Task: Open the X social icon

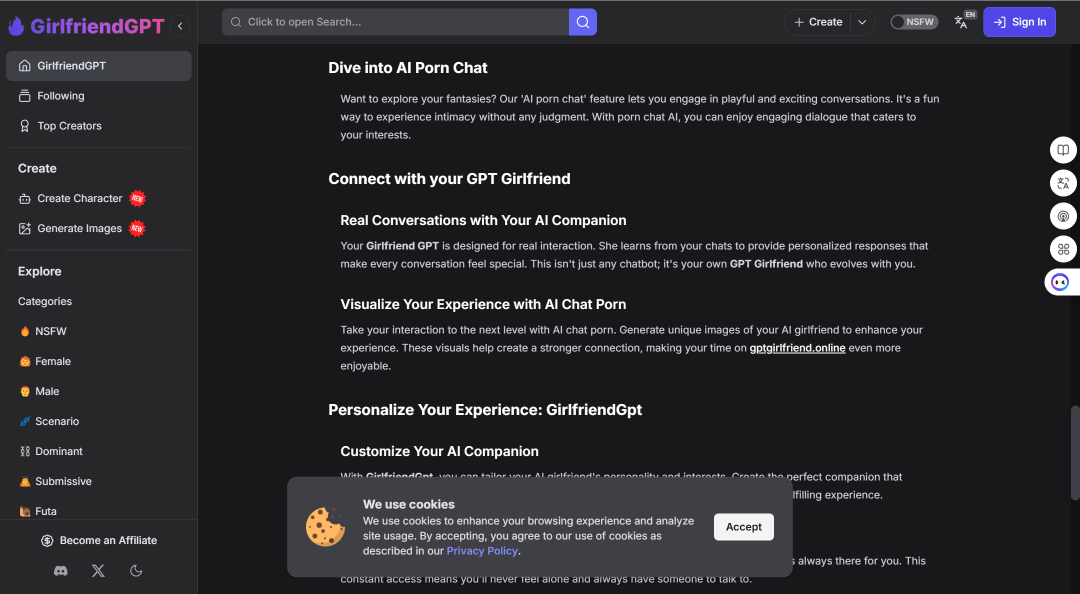Action: [98, 571]
